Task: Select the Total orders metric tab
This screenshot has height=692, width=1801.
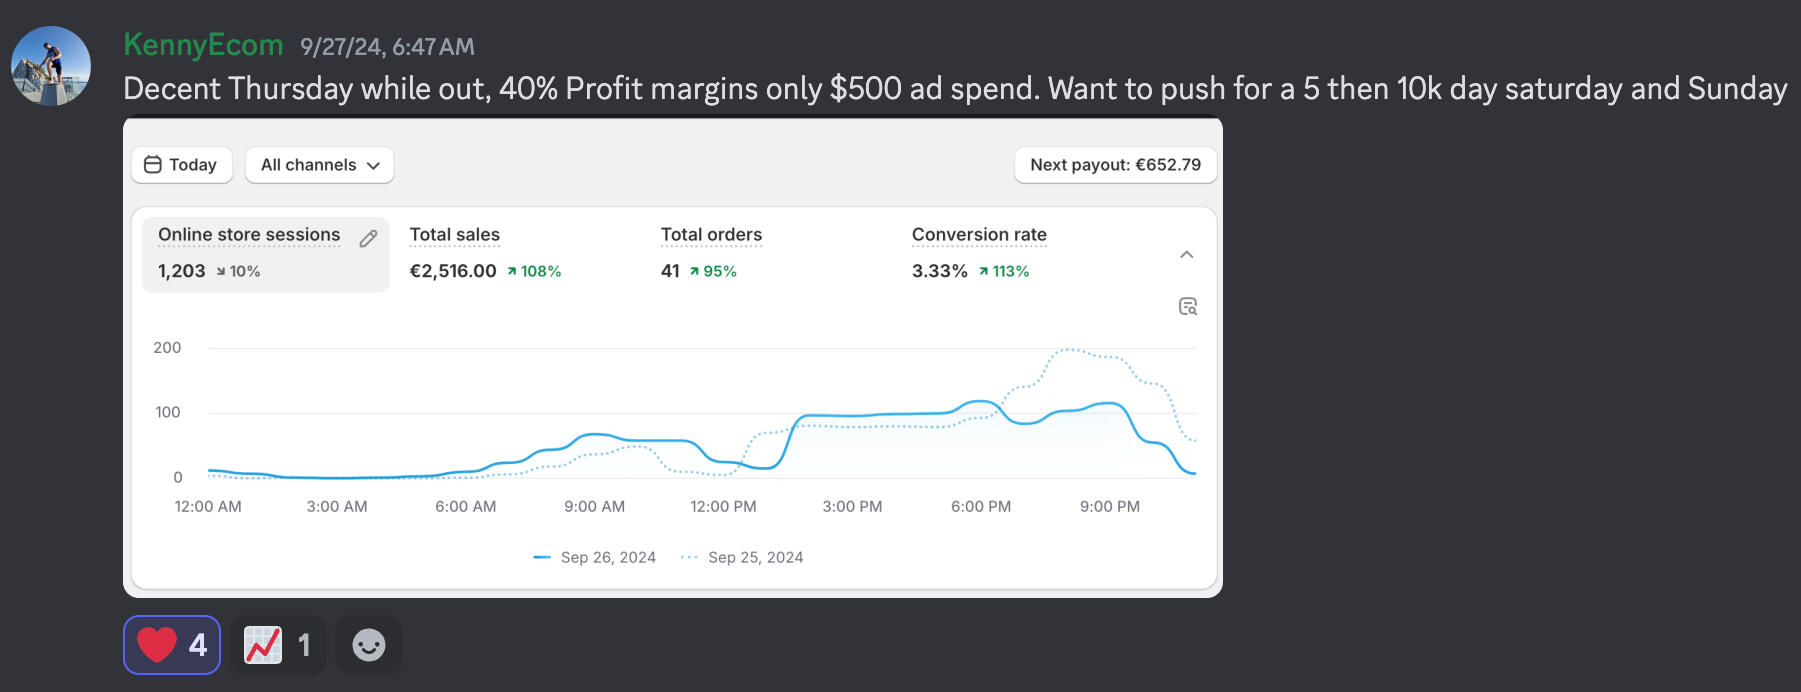Action: click(711, 235)
